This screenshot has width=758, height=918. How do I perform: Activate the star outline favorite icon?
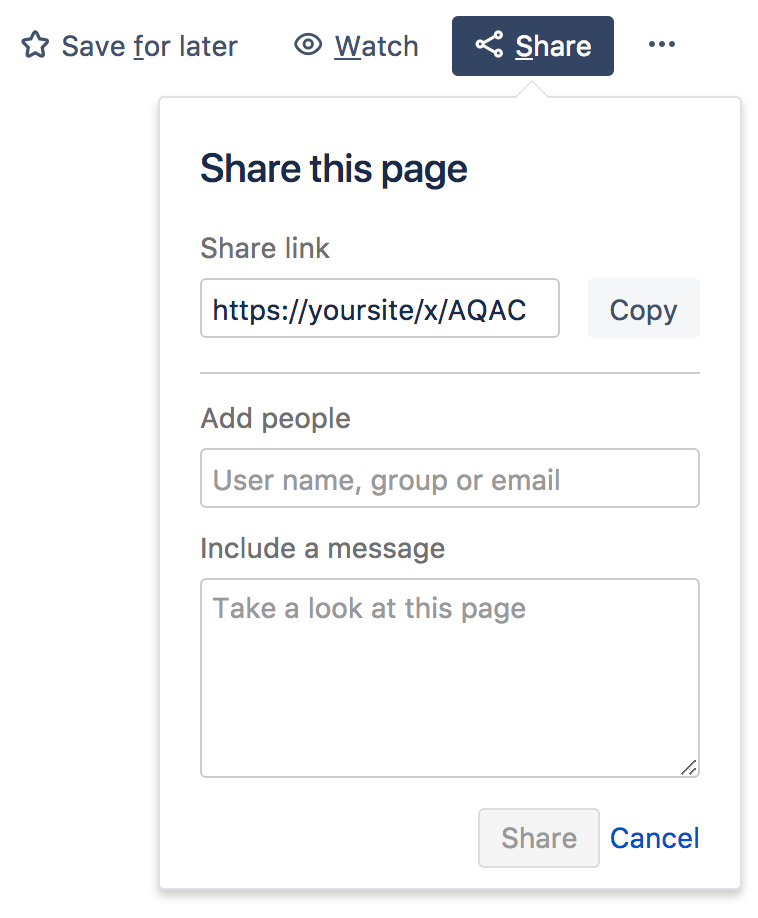tap(34, 45)
